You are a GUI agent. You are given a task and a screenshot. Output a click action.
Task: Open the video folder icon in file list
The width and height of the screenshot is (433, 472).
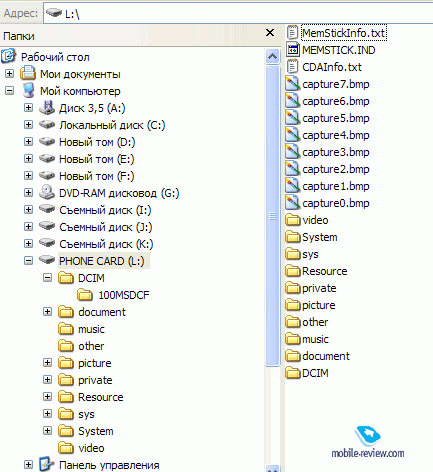pyautogui.click(x=293, y=220)
